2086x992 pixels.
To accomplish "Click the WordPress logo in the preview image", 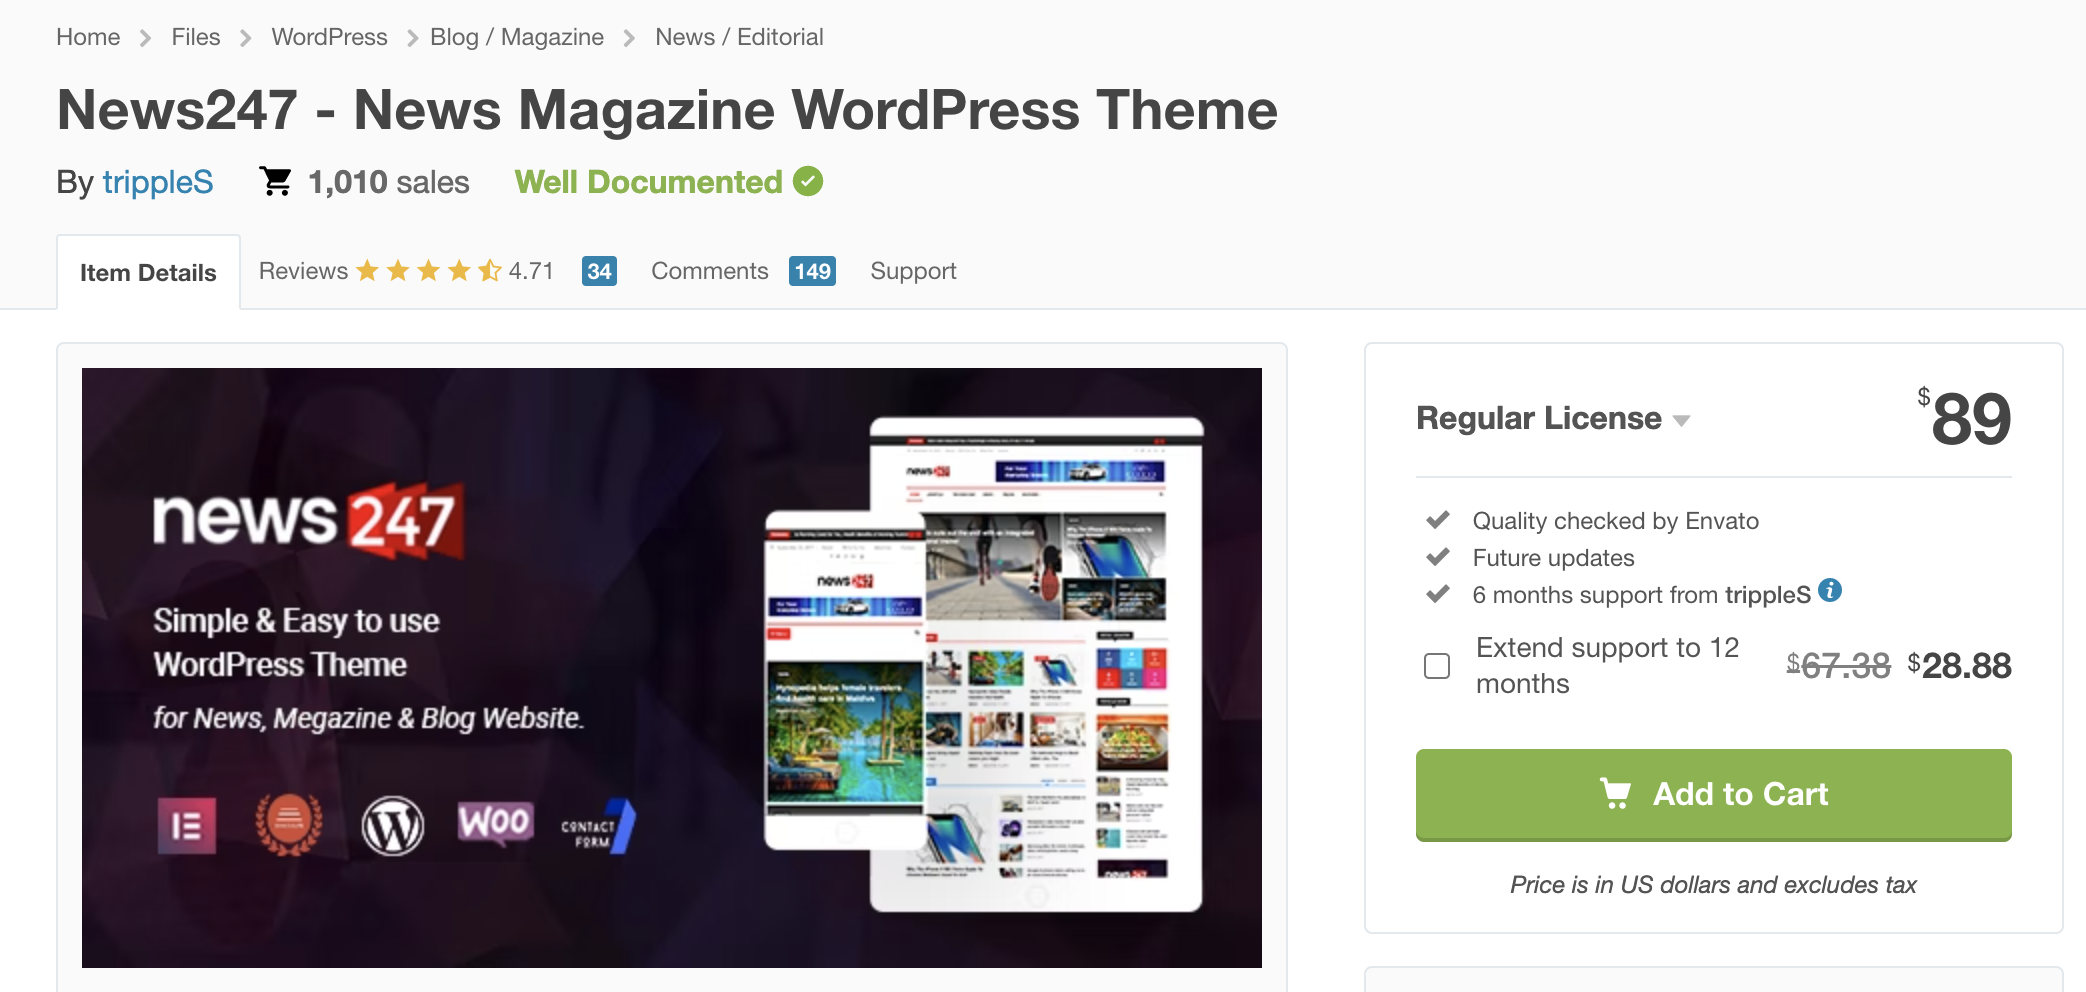I will pyautogui.click(x=393, y=826).
